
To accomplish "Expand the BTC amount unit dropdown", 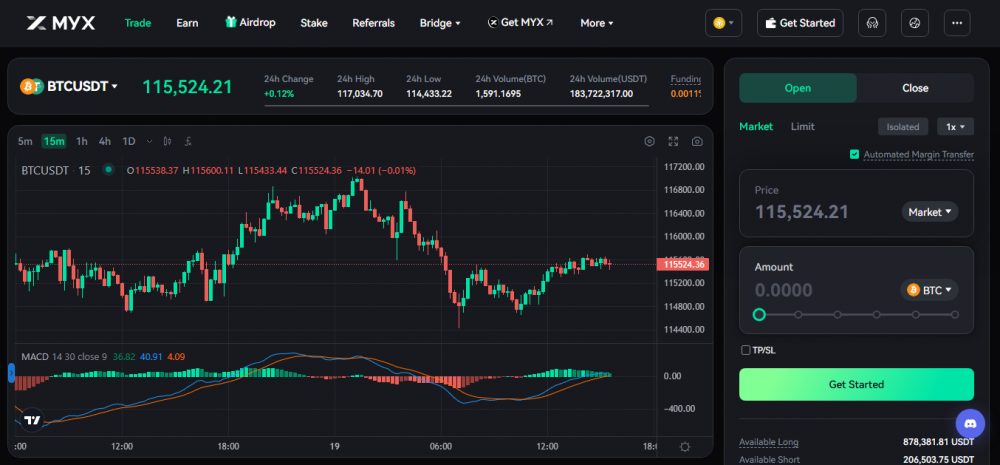I will tap(930, 290).
